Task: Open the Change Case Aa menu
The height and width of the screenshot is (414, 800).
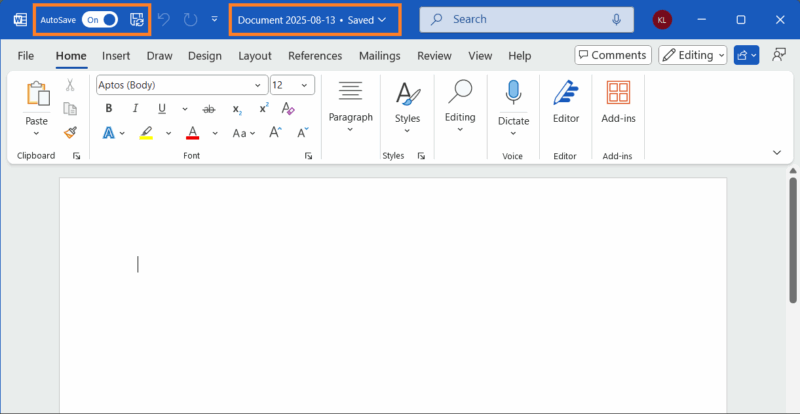Action: pos(243,133)
